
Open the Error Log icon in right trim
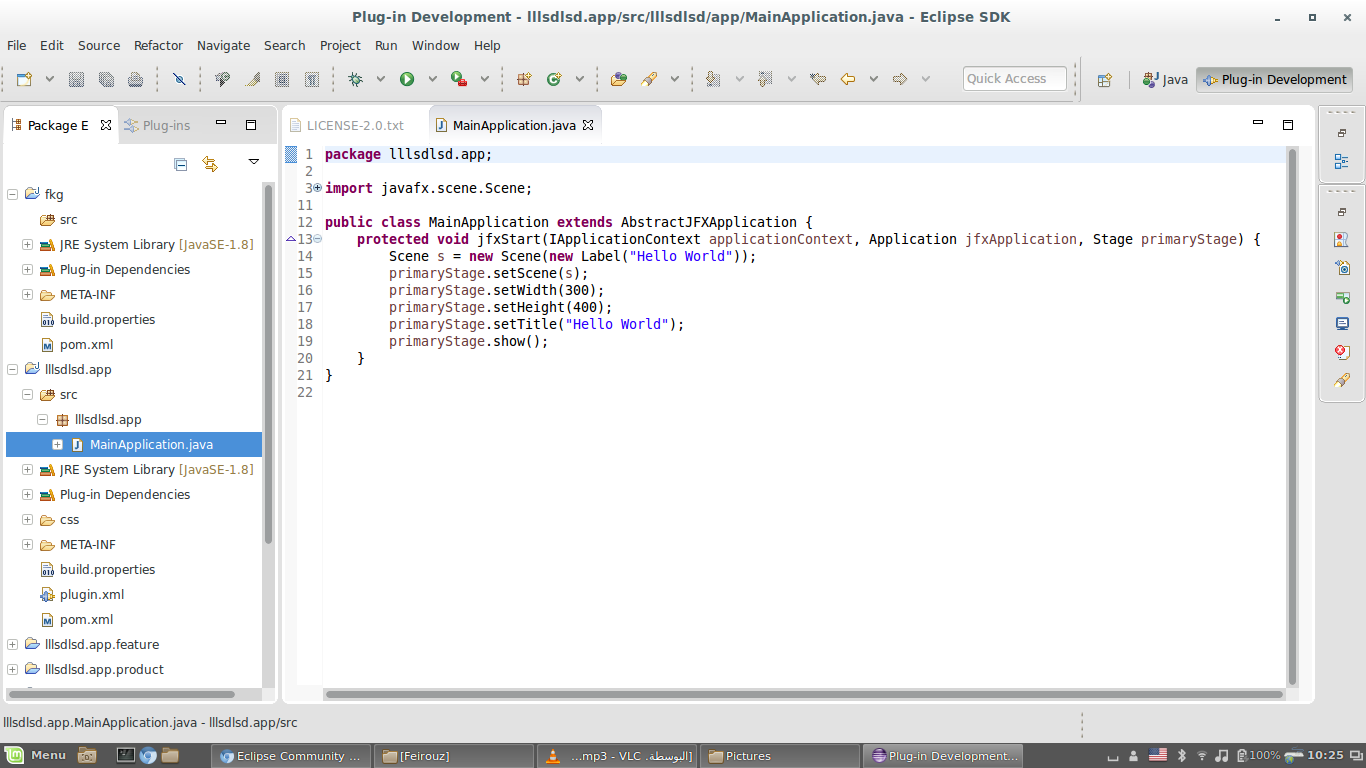click(1342, 352)
